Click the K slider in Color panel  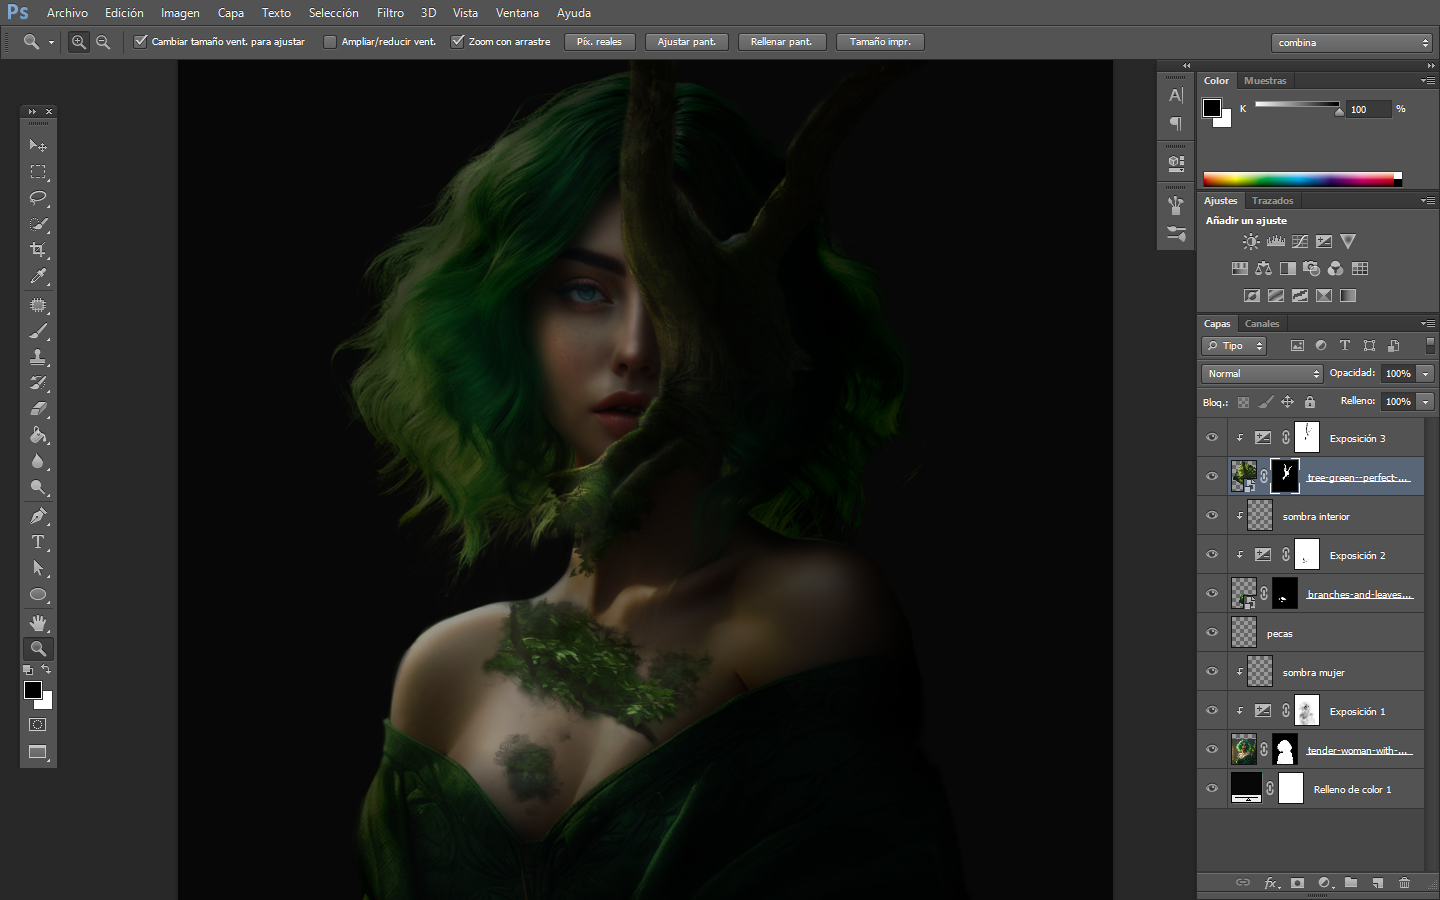tap(1298, 106)
